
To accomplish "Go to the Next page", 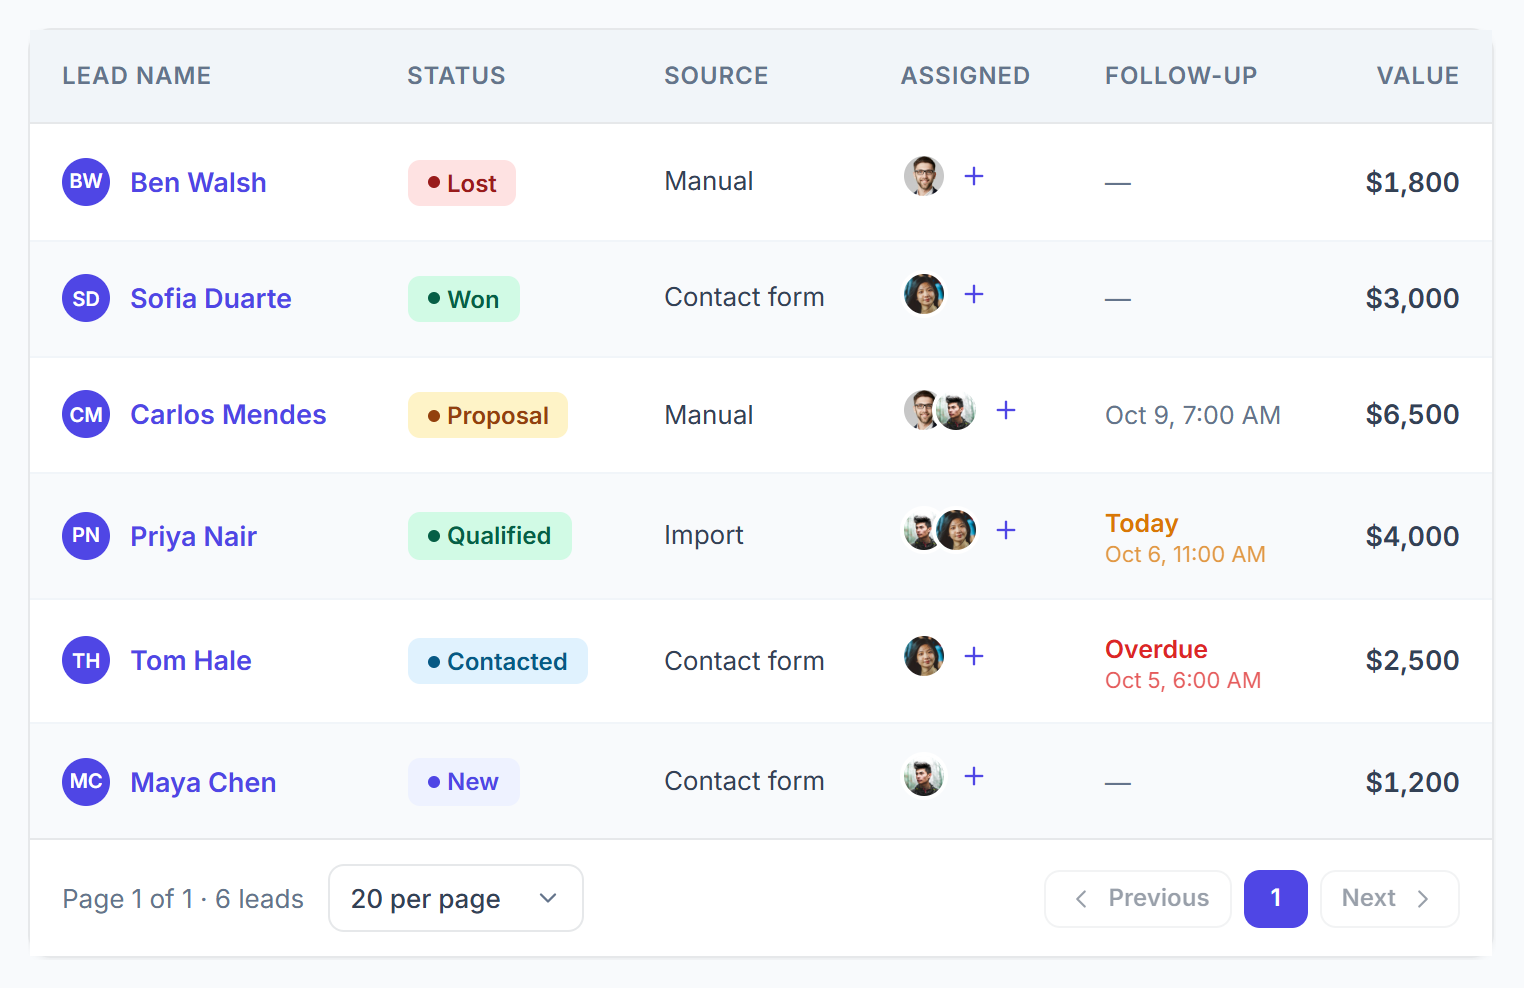I will coord(1390,899).
